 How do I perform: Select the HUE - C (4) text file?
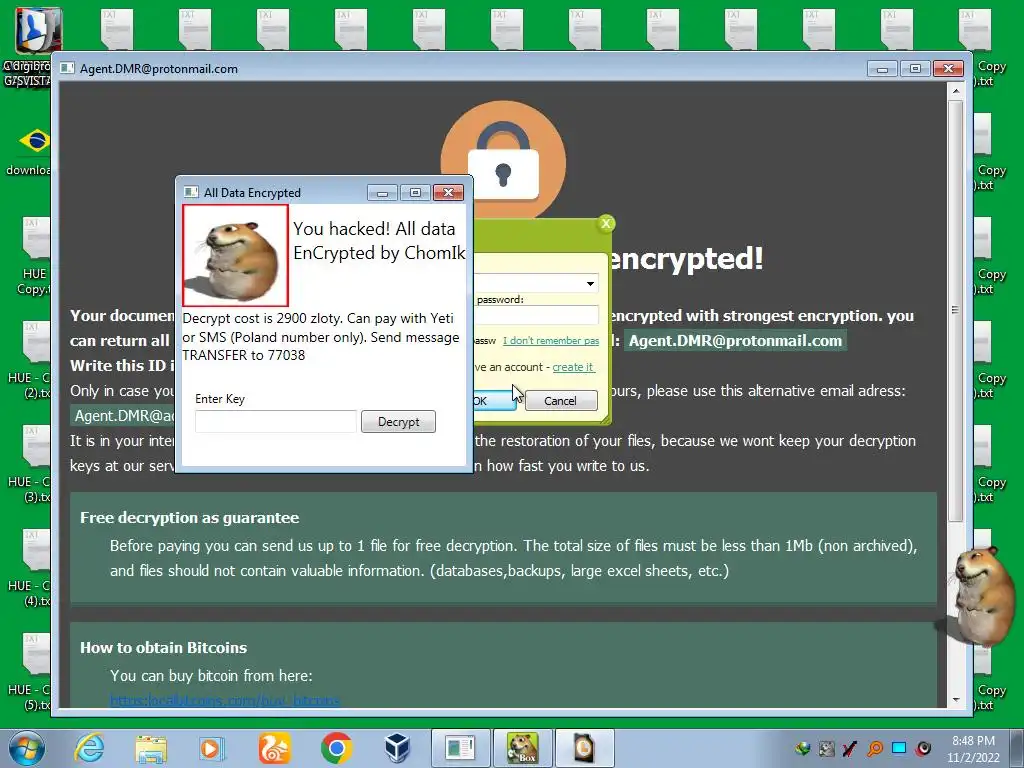point(29,568)
